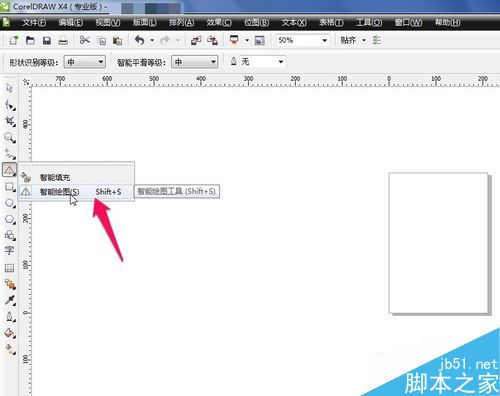Expand the application launcher dropdown arrow
The width and height of the screenshot is (500, 396).
(247, 40)
